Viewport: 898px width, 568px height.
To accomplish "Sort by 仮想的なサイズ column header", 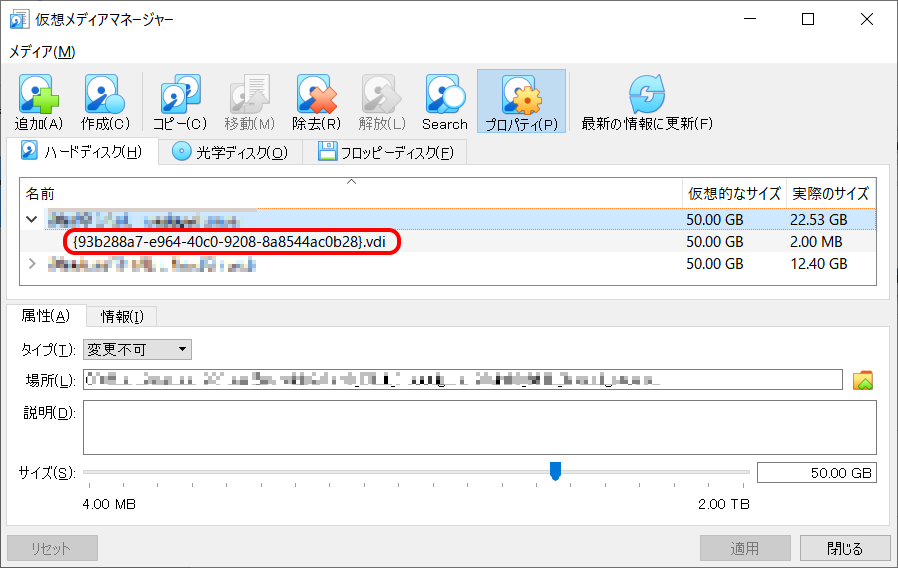I will (x=734, y=194).
